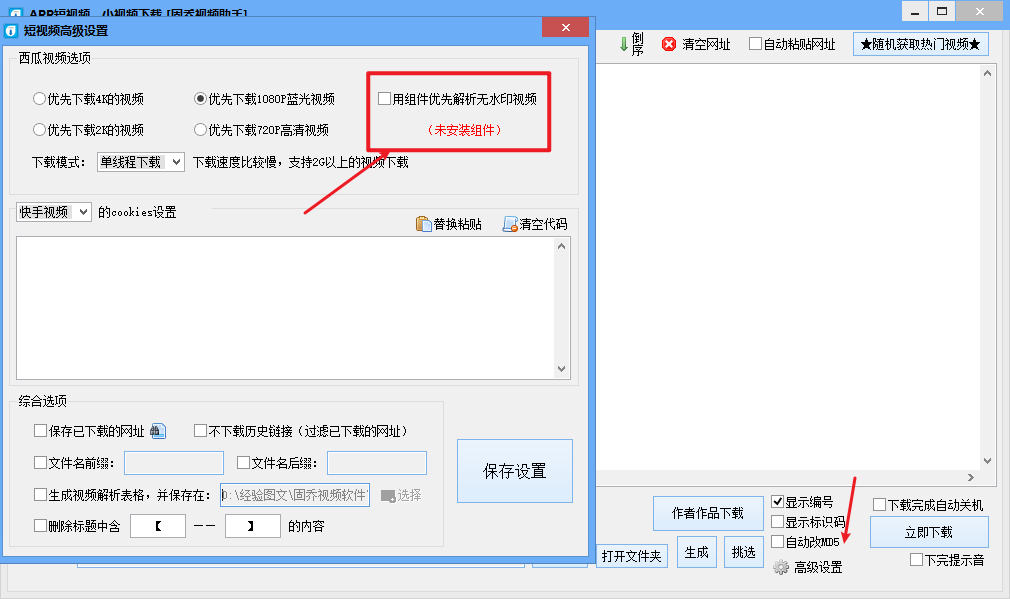The image size is (1010, 599).
Task: Enable component watermark-free parsing checkbox
Action: (x=385, y=99)
